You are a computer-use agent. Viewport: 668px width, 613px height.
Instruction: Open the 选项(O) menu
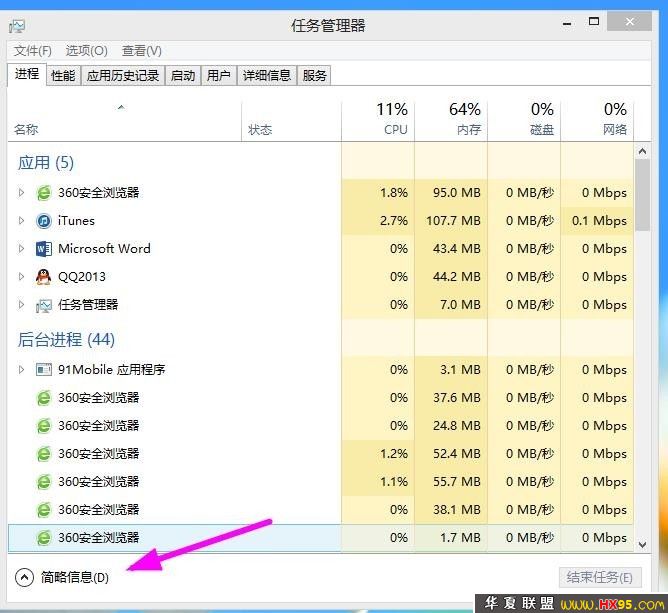[87, 51]
